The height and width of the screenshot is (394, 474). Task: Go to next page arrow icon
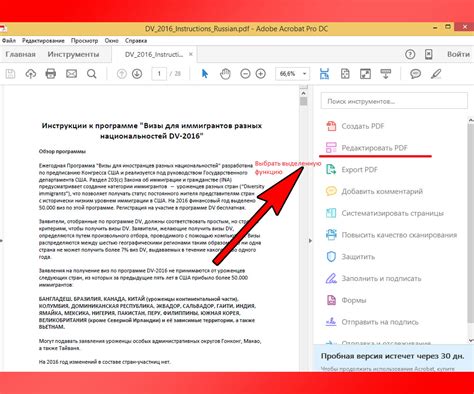pos(137,74)
